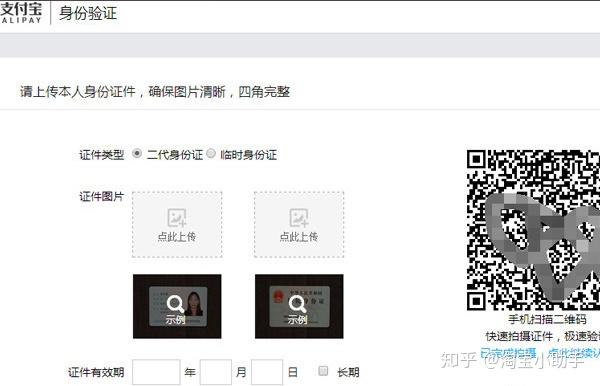Click 证件图片 label
The height and width of the screenshot is (386, 600).
(x=101, y=197)
